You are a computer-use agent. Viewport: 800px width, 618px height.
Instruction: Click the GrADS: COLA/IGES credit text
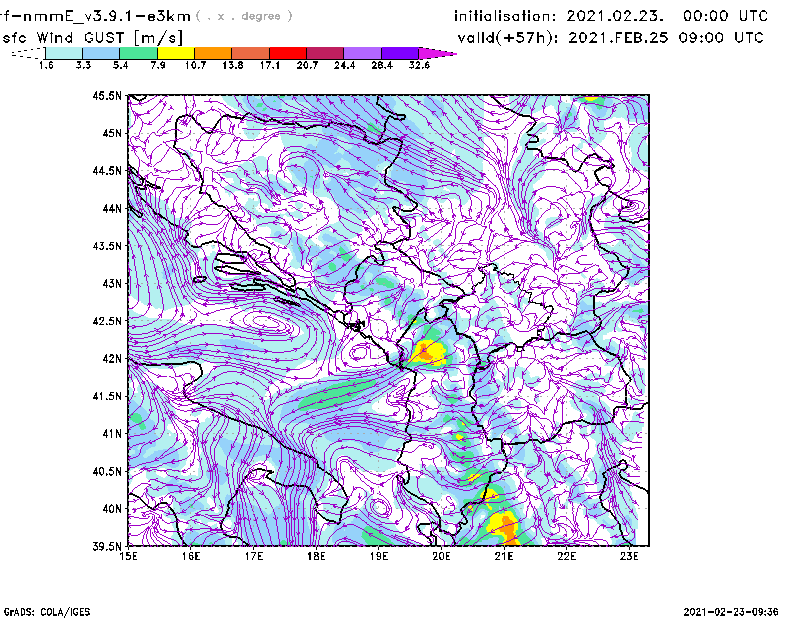click(47, 612)
